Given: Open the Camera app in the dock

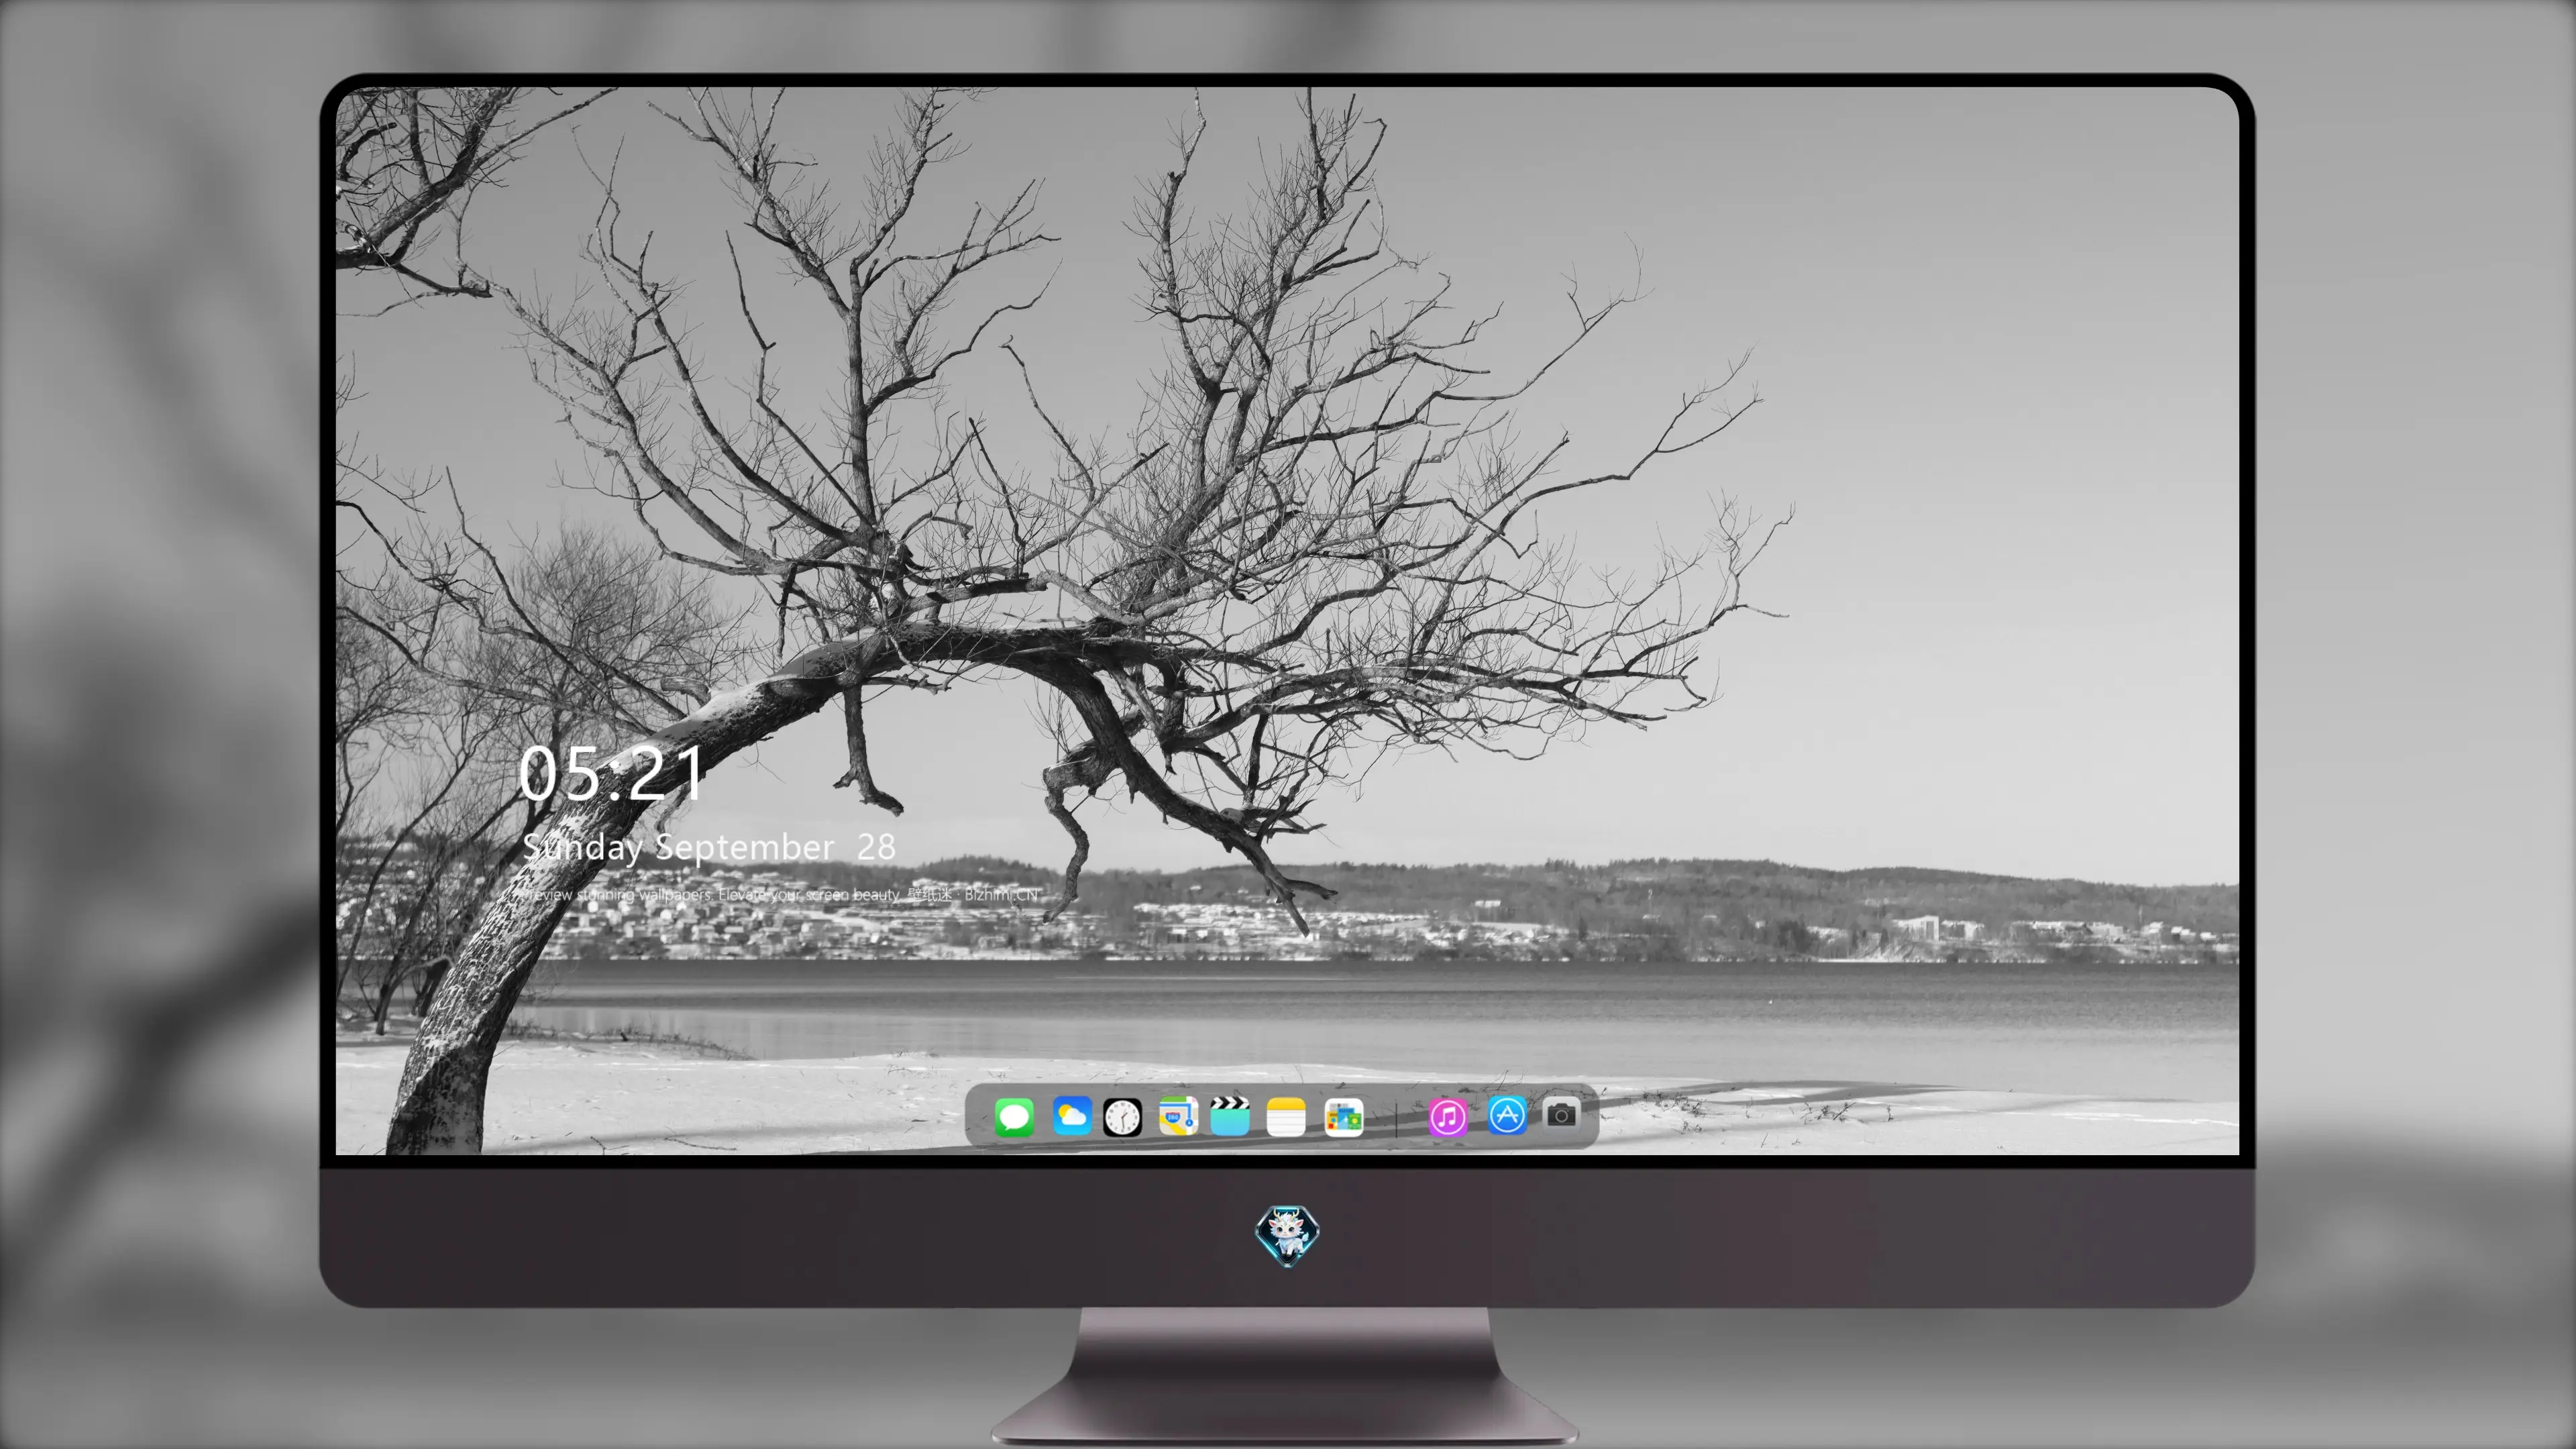Looking at the screenshot, I should pyautogui.click(x=1561, y=1114).
